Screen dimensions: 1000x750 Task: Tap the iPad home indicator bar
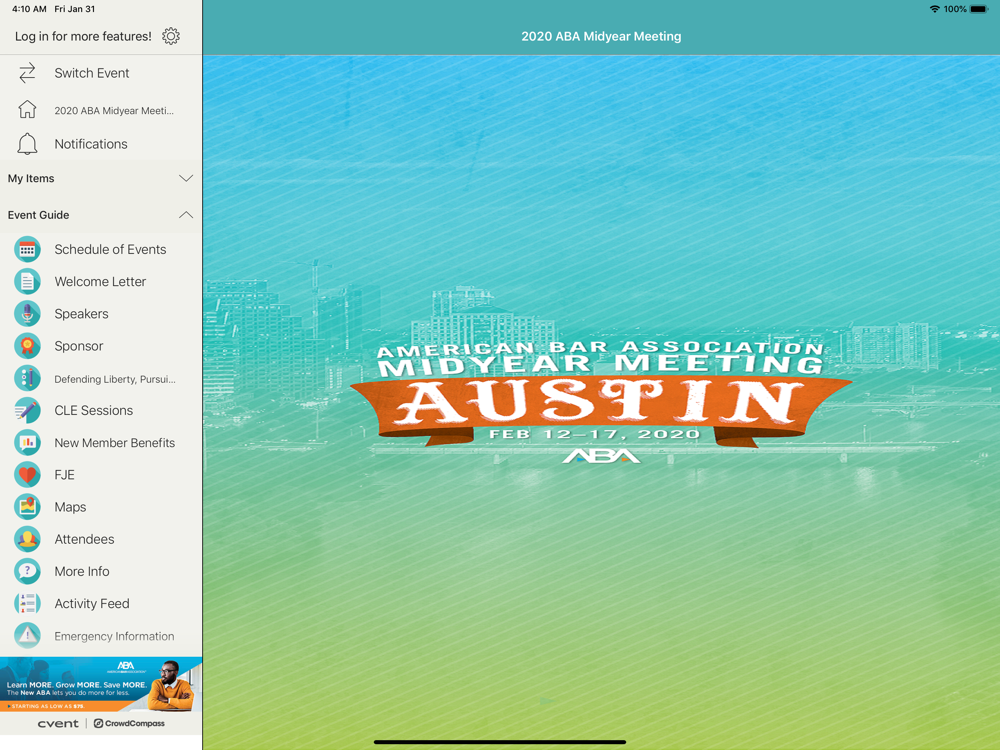pyautogui.click(x=499, y=742)
